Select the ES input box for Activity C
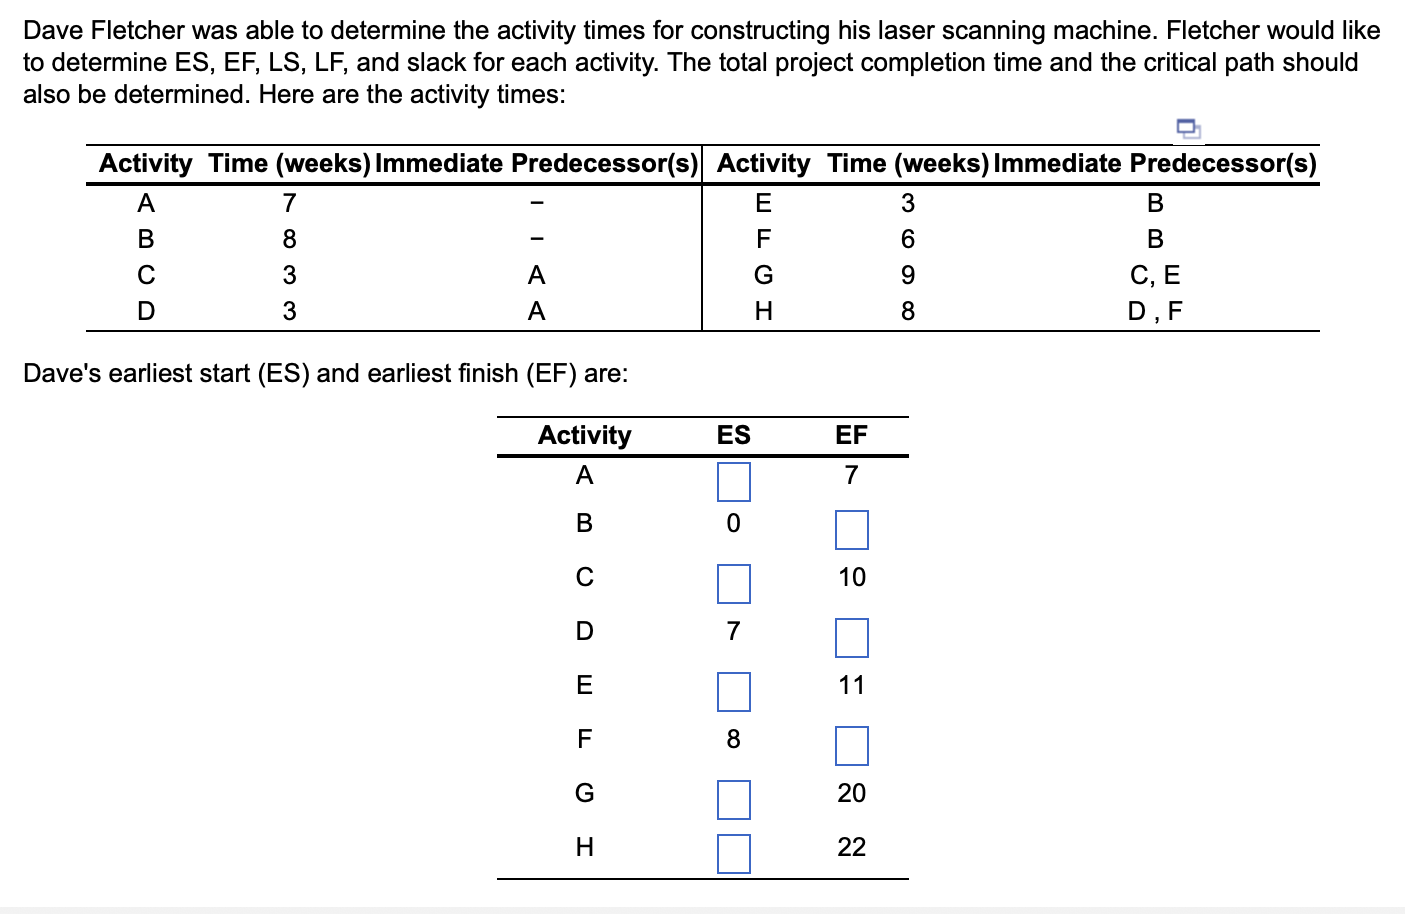 pyautogui.click(x=734, y=584)
